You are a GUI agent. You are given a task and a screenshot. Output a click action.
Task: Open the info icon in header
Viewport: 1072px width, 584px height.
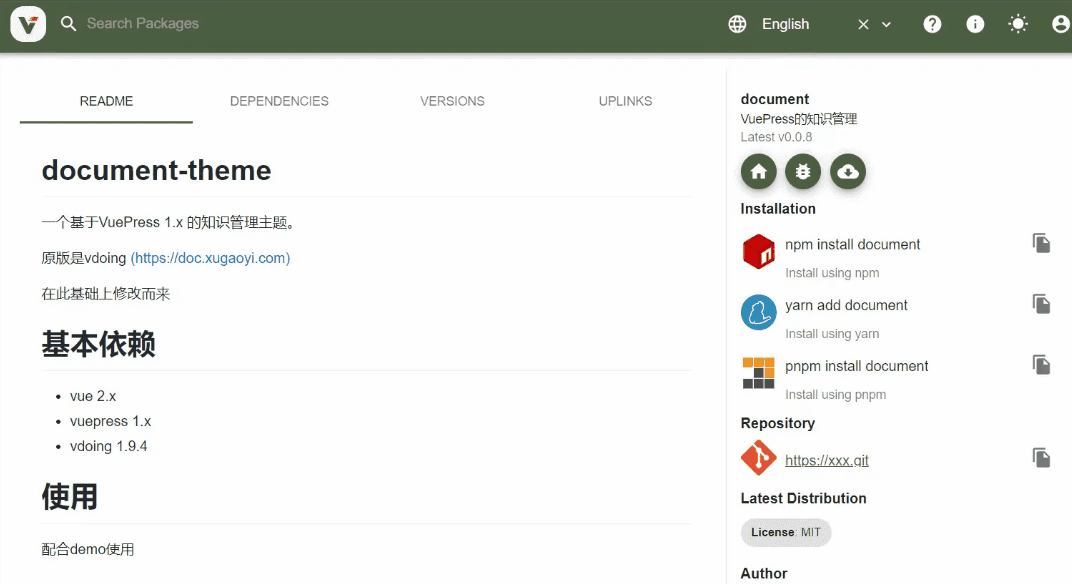[x=975, y=24]
